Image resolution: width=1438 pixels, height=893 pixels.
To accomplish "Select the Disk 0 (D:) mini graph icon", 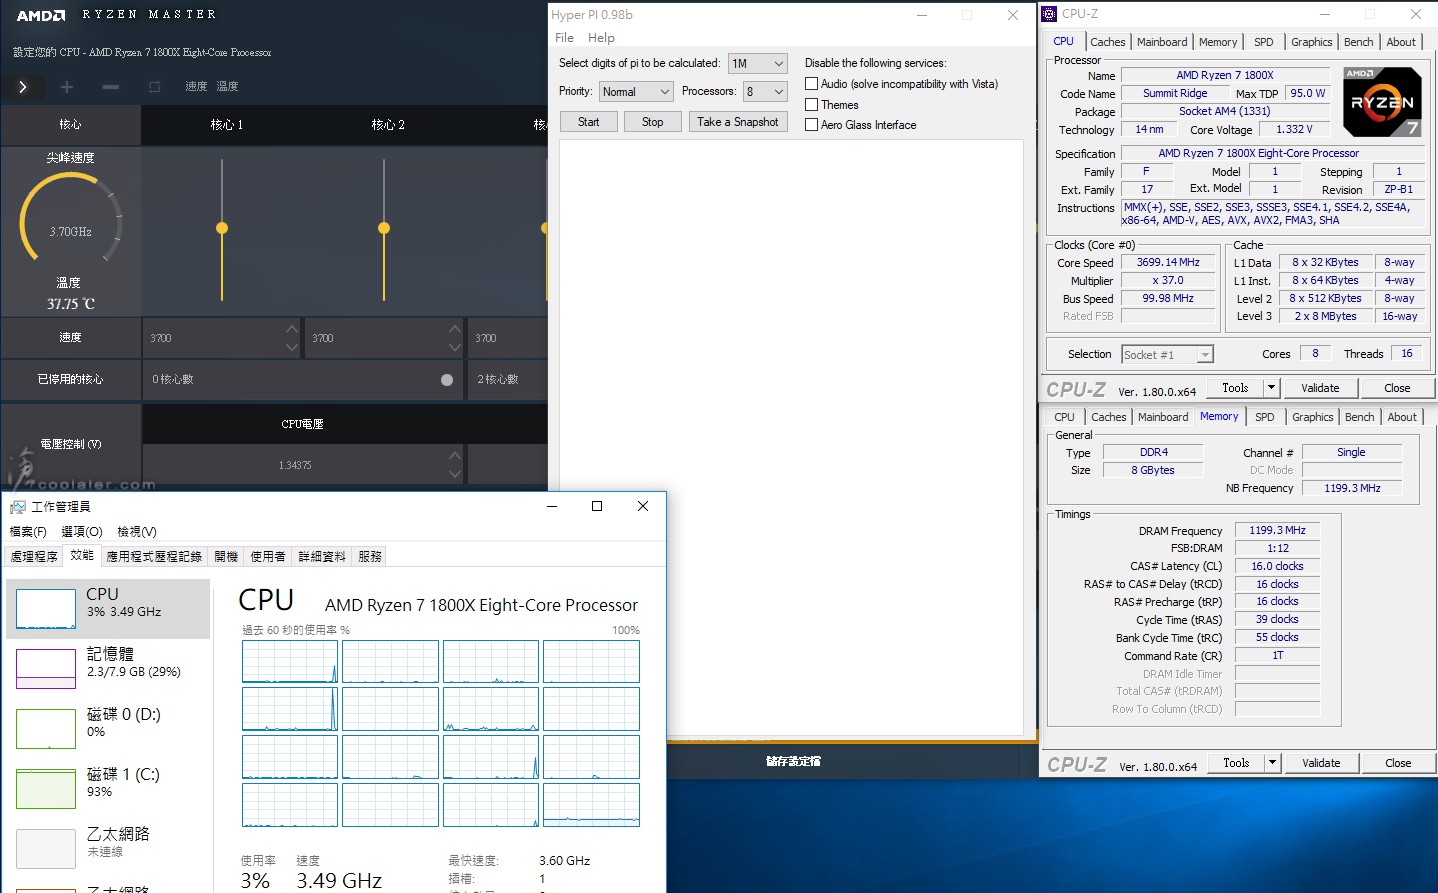I will [x=46, y=728].
